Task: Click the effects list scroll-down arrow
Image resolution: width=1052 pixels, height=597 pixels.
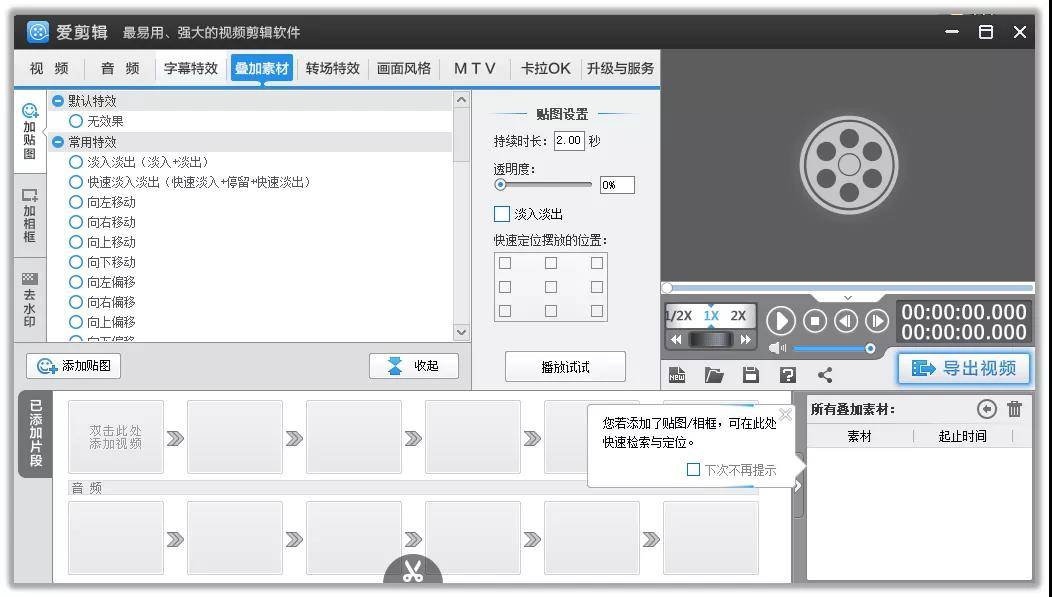Action: (461, 332)
